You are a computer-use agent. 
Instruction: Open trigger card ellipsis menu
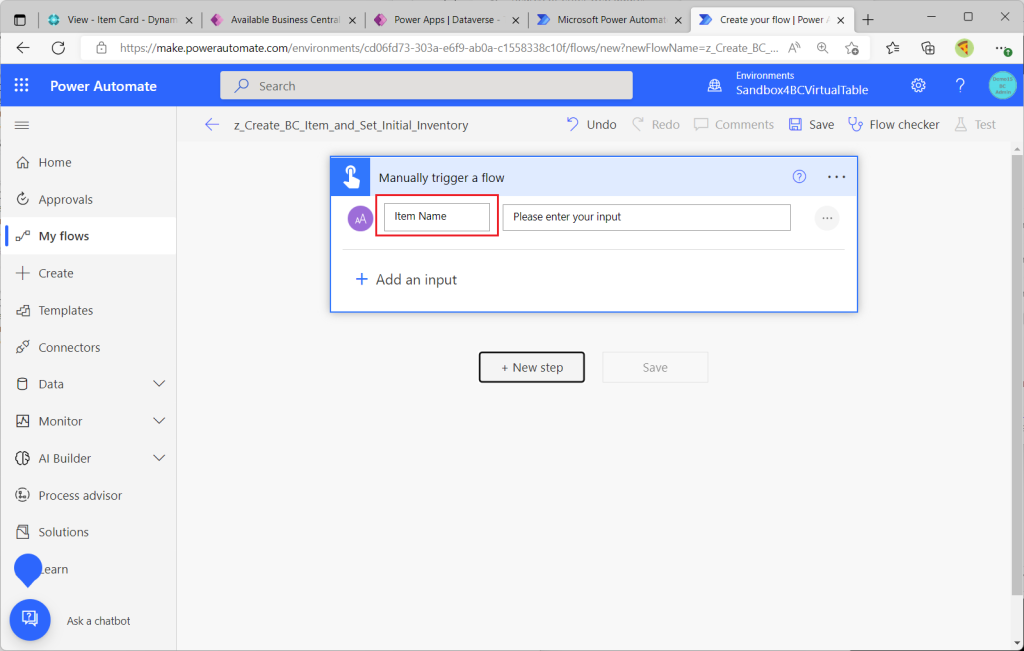[837, 177]
